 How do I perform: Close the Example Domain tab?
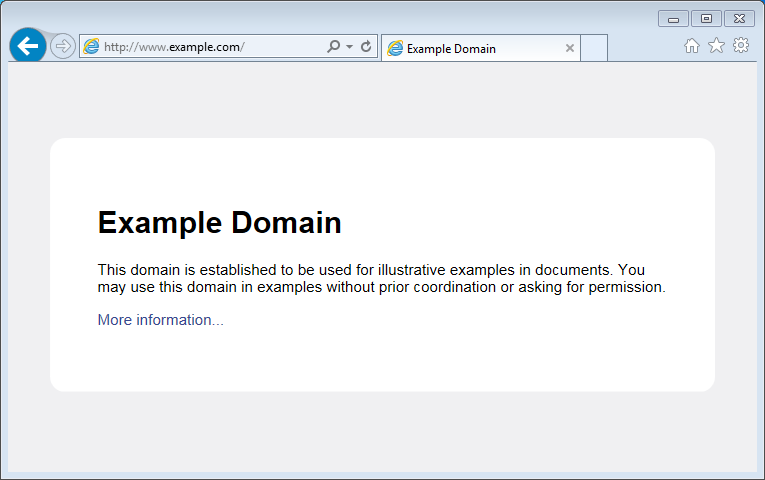tap(570, 48)
